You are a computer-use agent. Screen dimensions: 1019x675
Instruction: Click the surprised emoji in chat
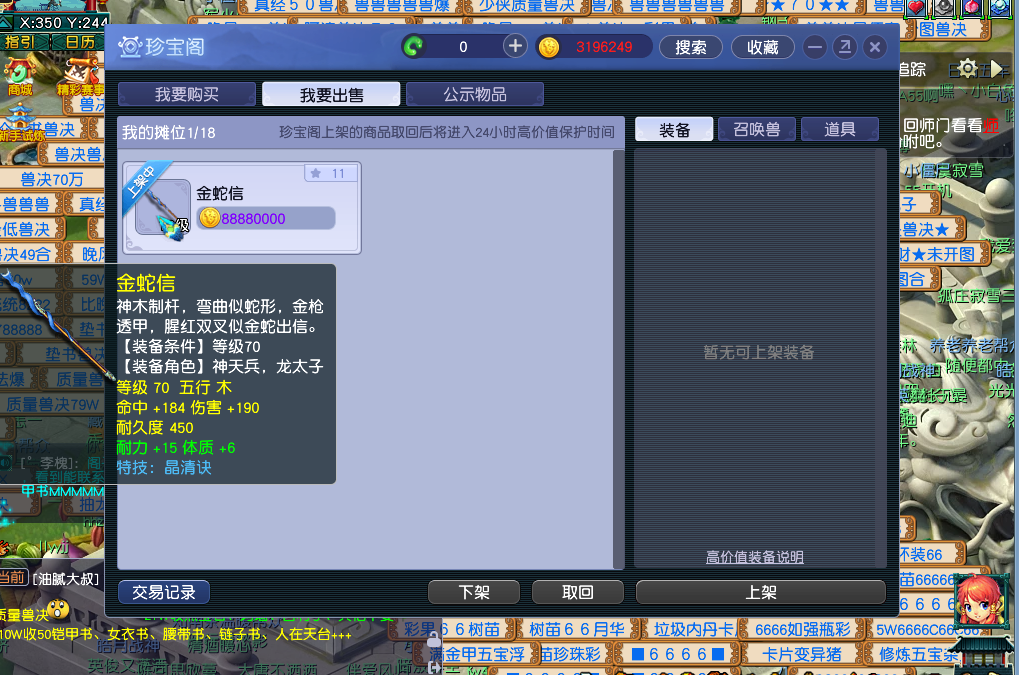[58, 610]
